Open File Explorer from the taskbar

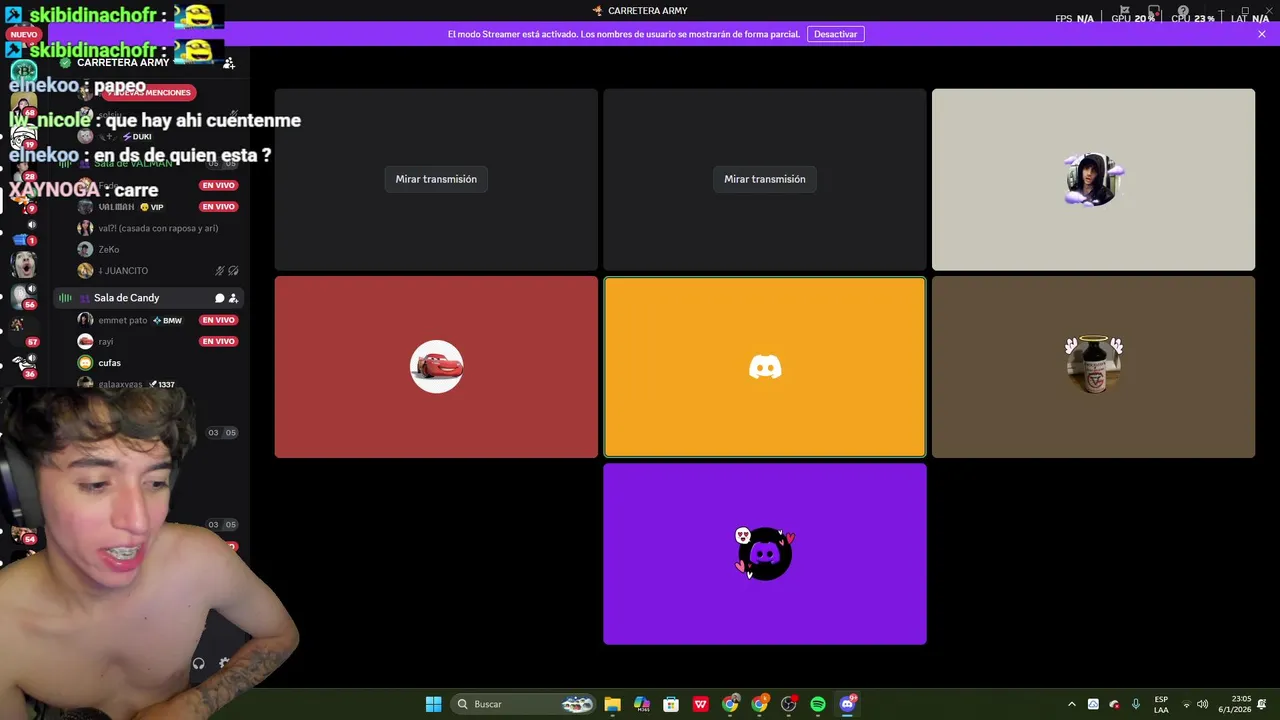coord(613,704)
